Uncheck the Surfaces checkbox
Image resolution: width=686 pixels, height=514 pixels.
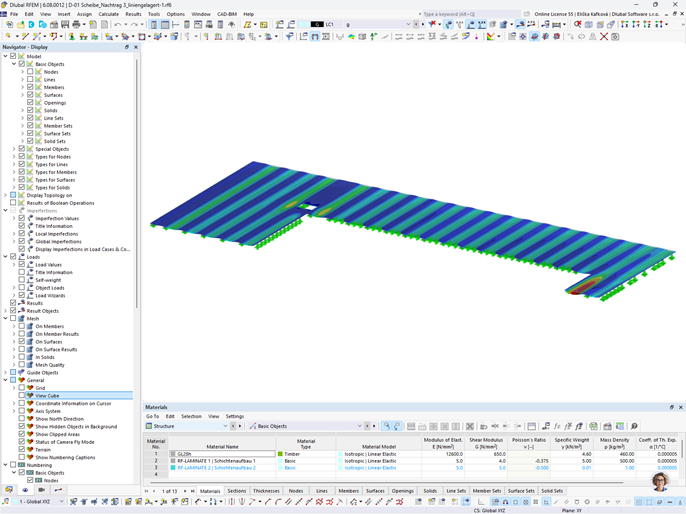click(30, 94)
